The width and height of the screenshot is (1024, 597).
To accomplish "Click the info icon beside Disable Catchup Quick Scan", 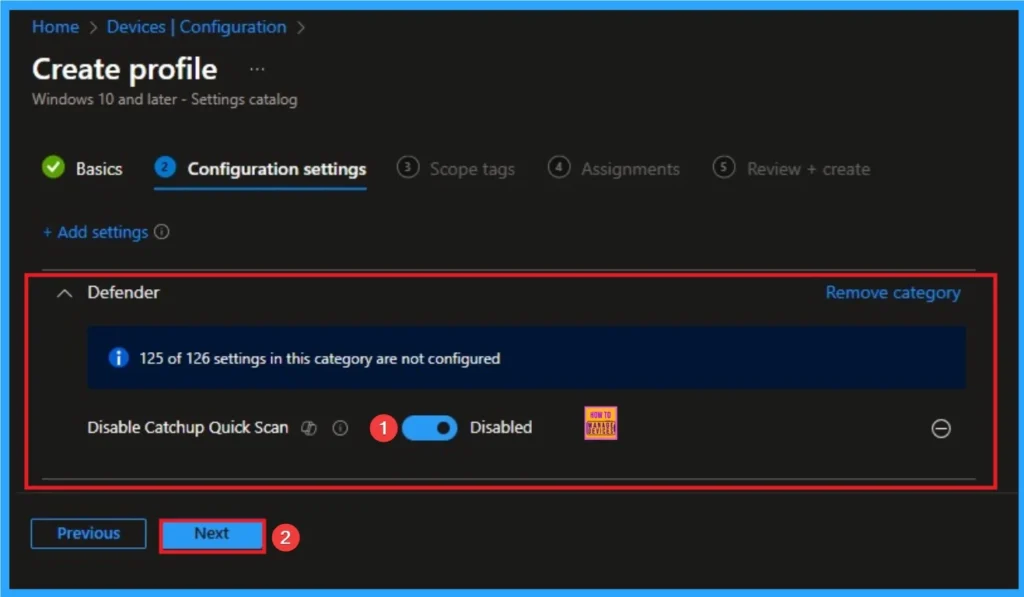I will 340,427.
